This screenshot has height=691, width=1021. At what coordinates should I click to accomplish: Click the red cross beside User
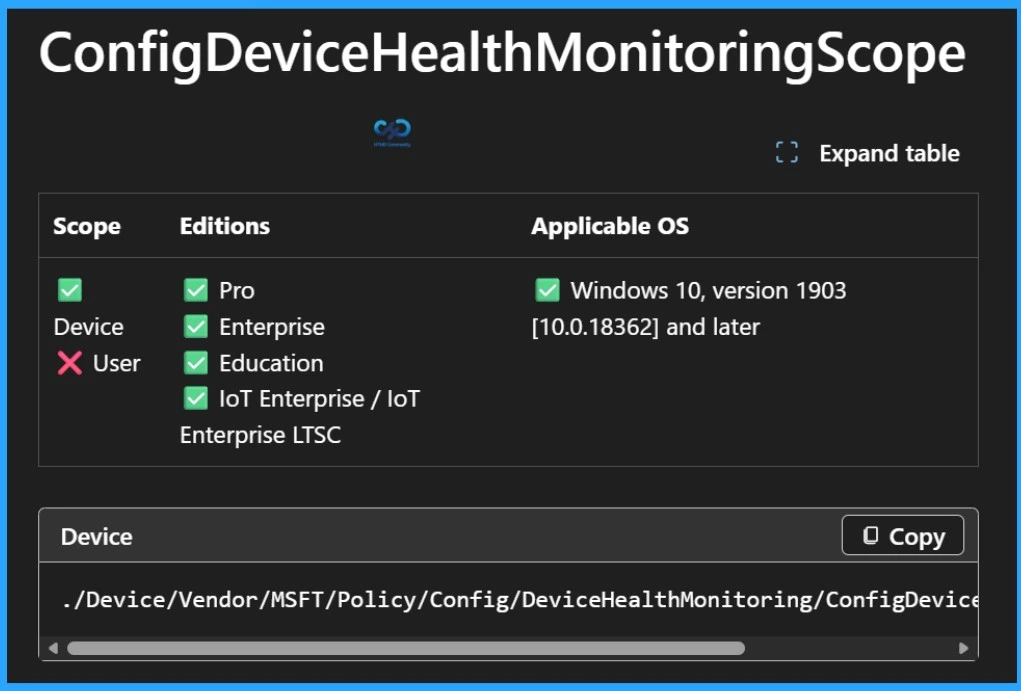pos(70,363)
